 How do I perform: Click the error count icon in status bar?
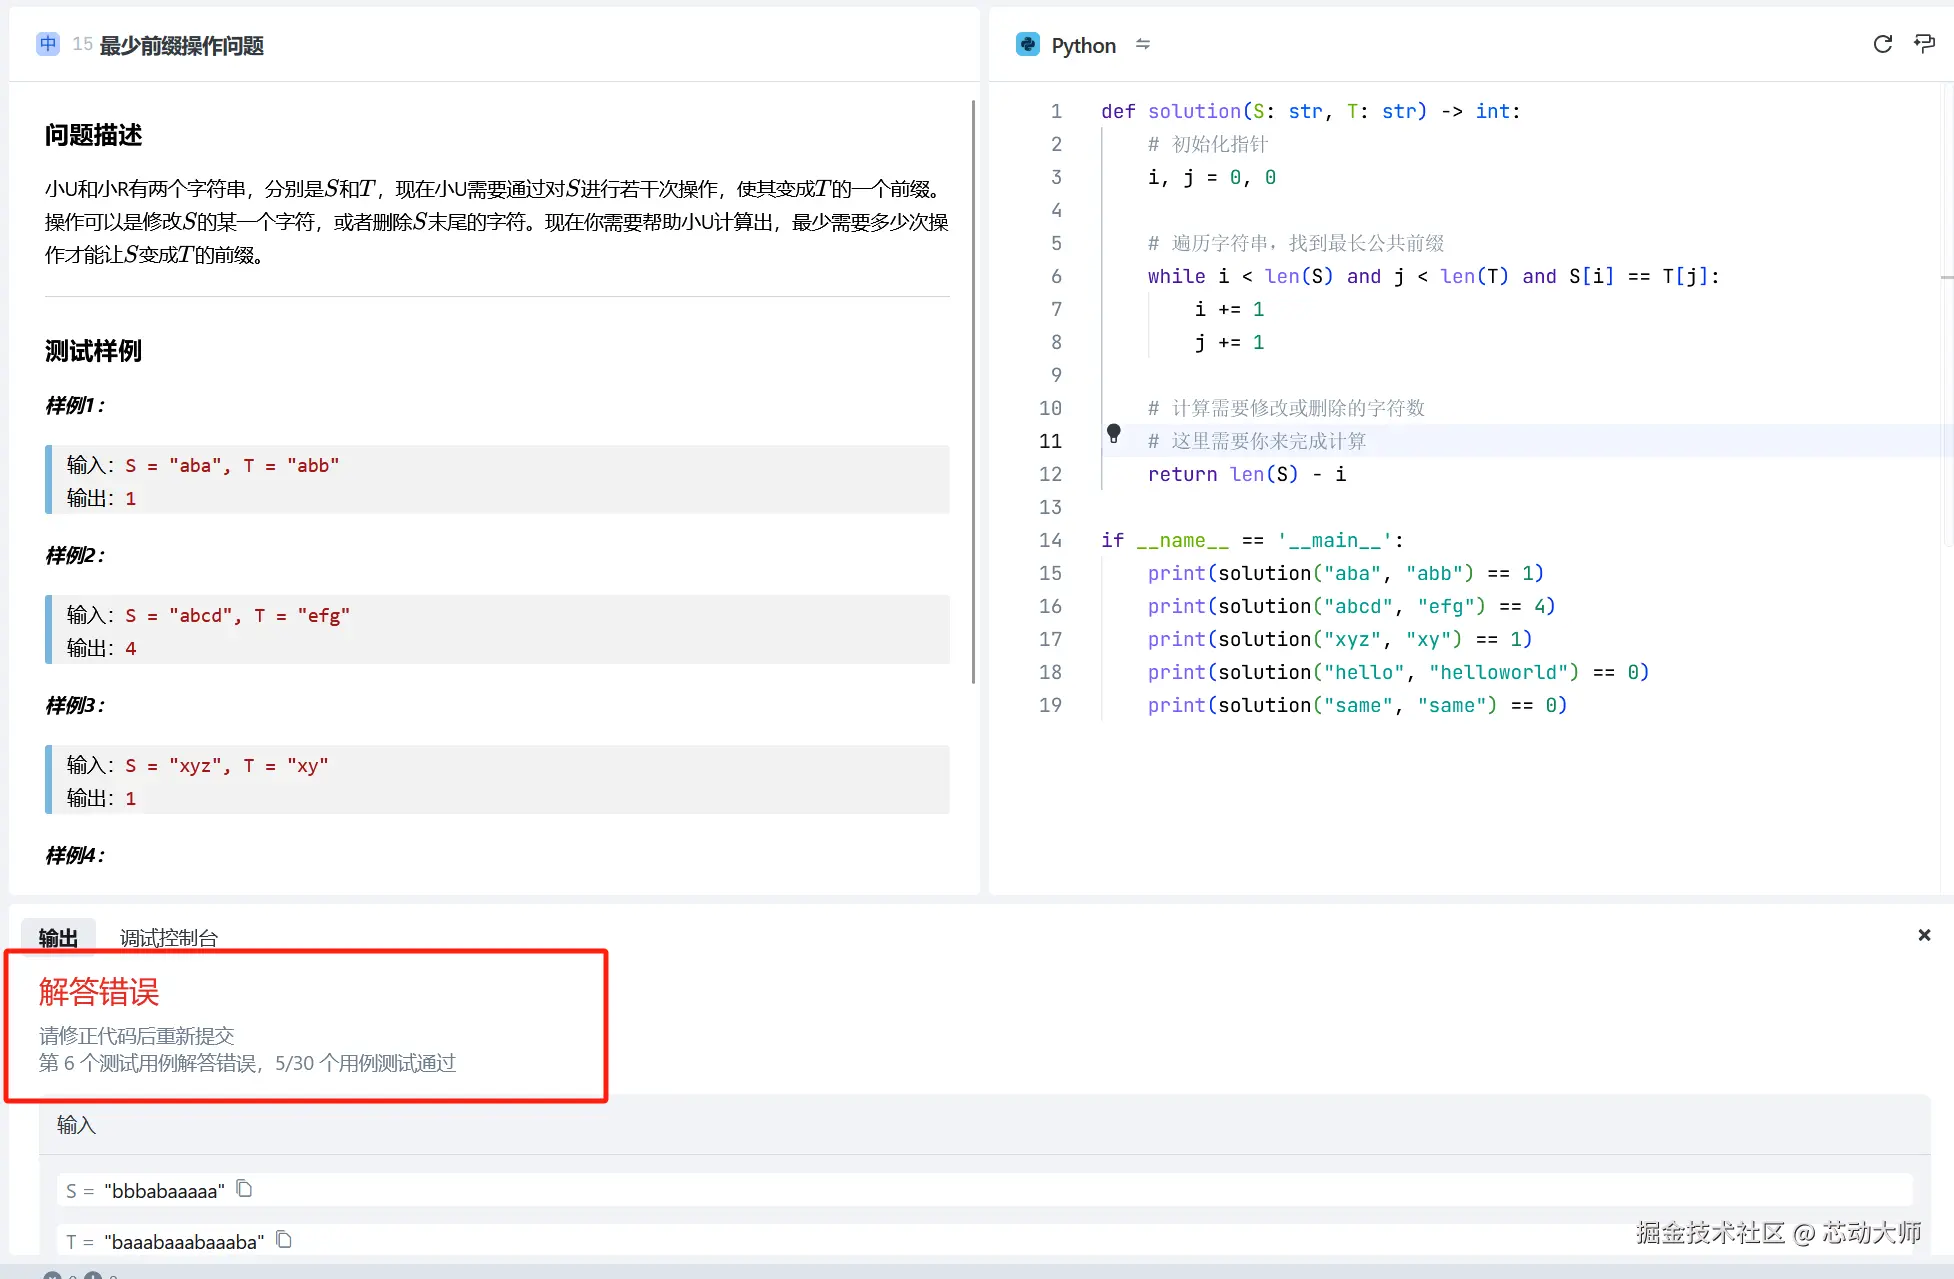pyautogui.click(x=53, y=1275)
